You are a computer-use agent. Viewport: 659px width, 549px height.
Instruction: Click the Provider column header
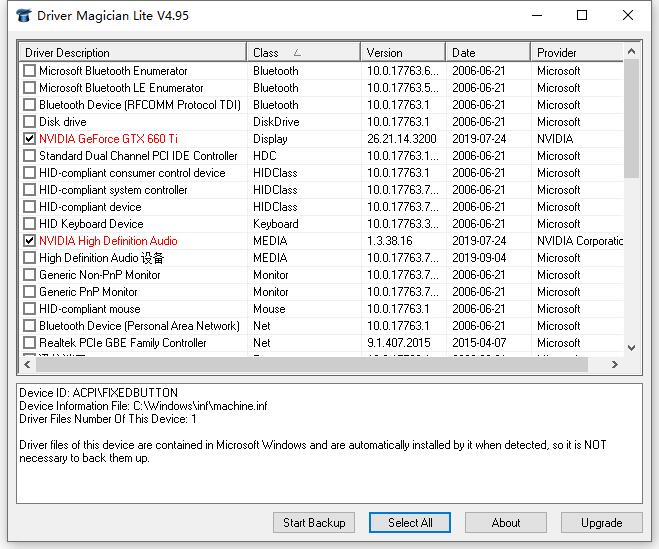pyautogui.click(x=577, y=53)
